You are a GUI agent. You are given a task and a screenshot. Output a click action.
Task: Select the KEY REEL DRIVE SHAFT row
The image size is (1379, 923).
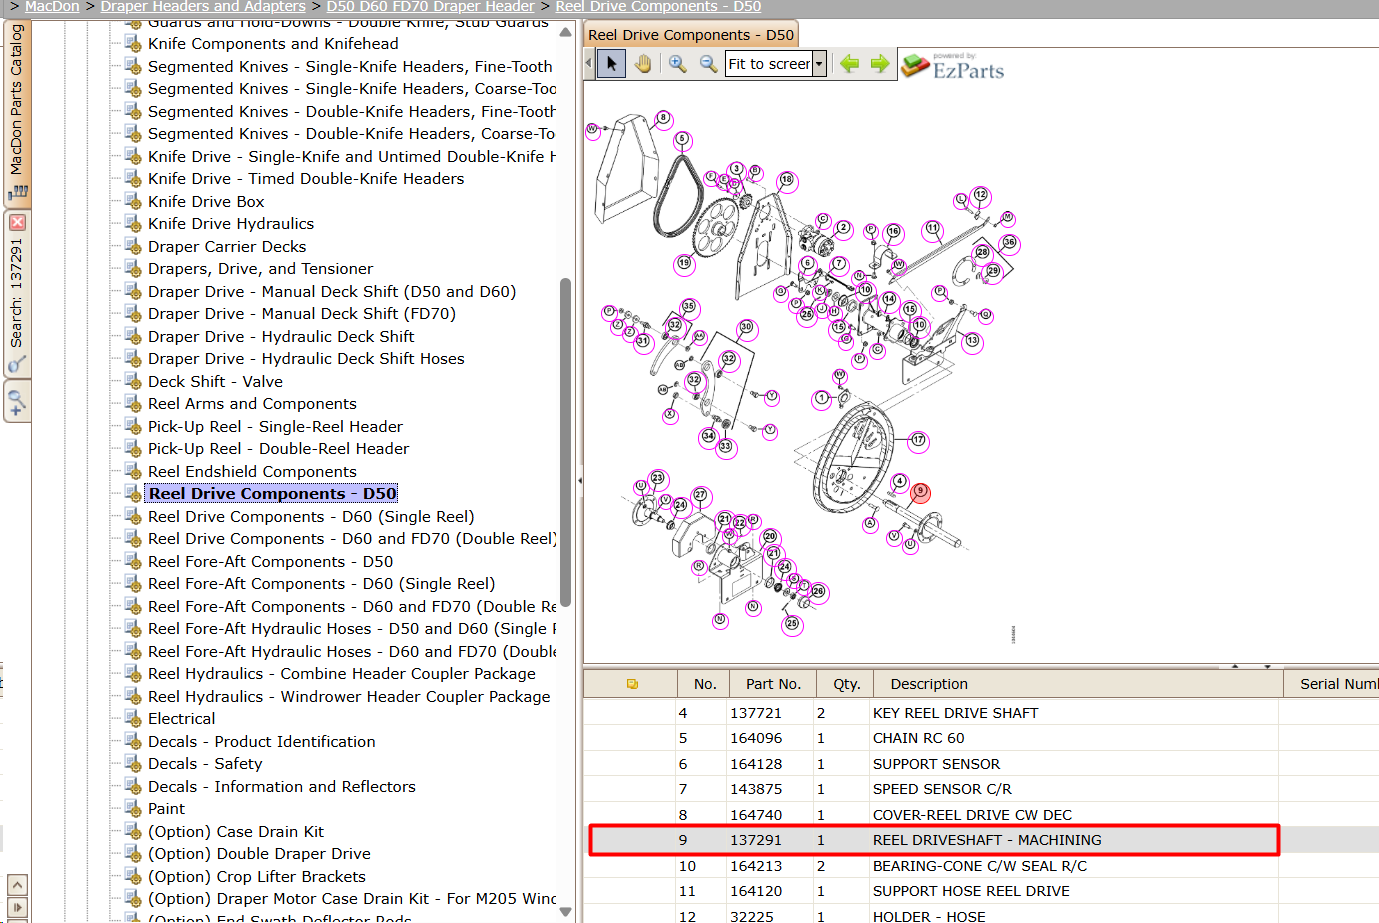coord(930,713)
